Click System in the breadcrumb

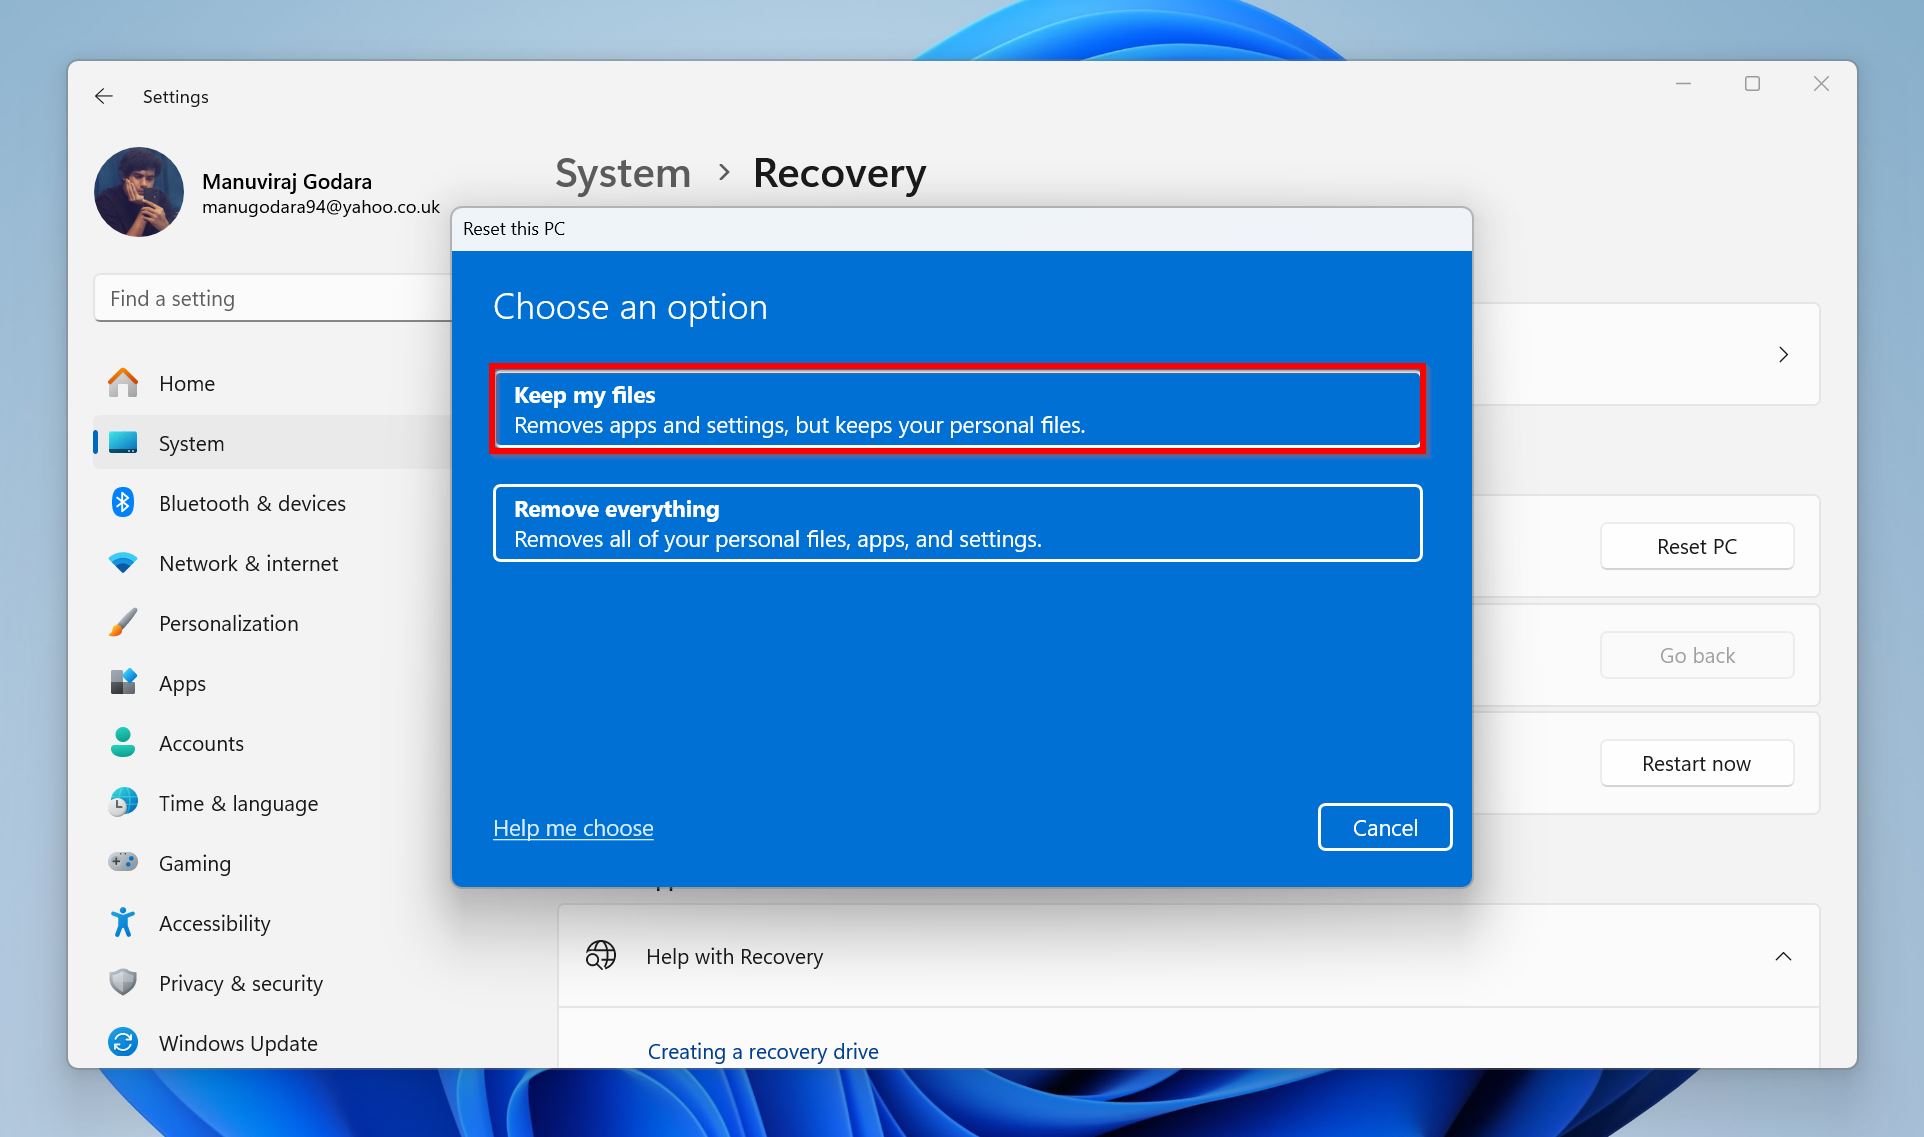click(x=623, y=173)
